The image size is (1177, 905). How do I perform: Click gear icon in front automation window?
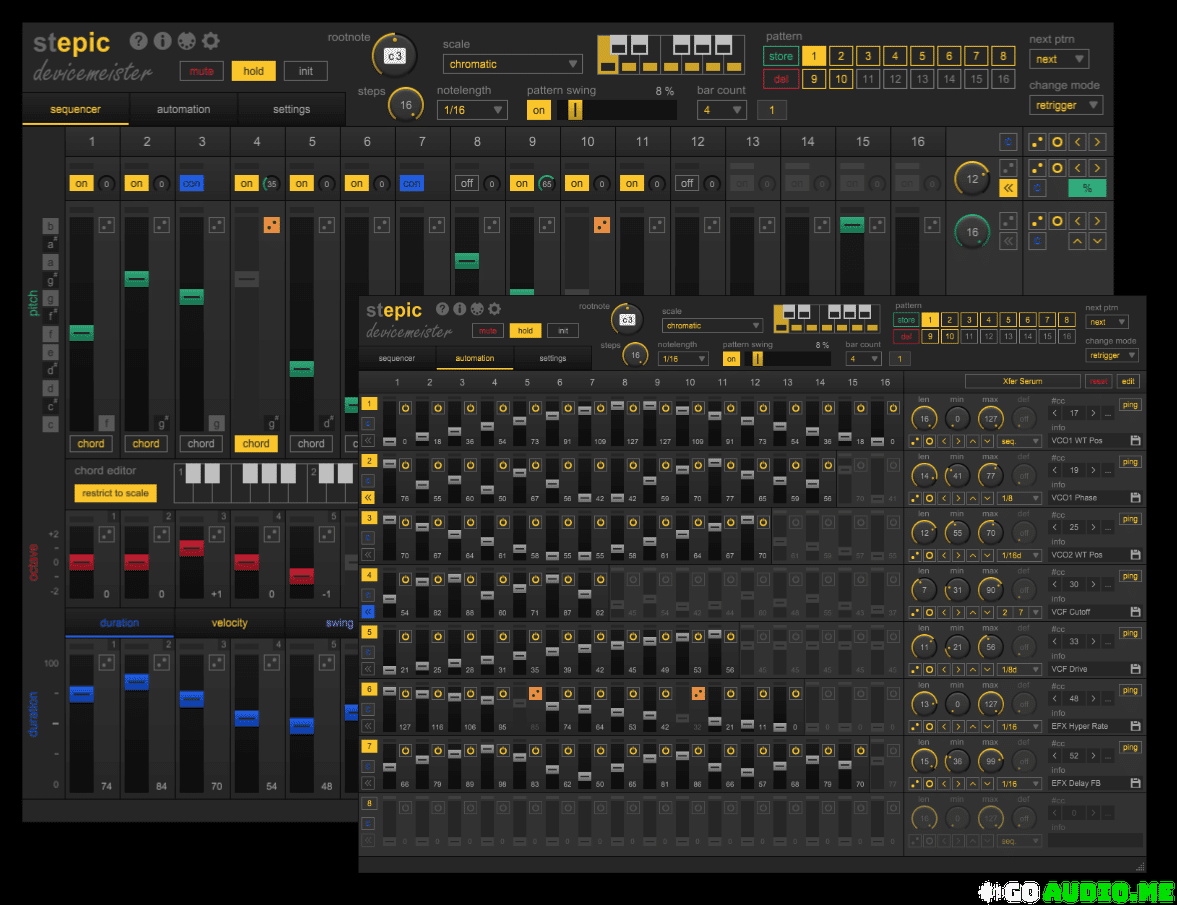point(494,308)
